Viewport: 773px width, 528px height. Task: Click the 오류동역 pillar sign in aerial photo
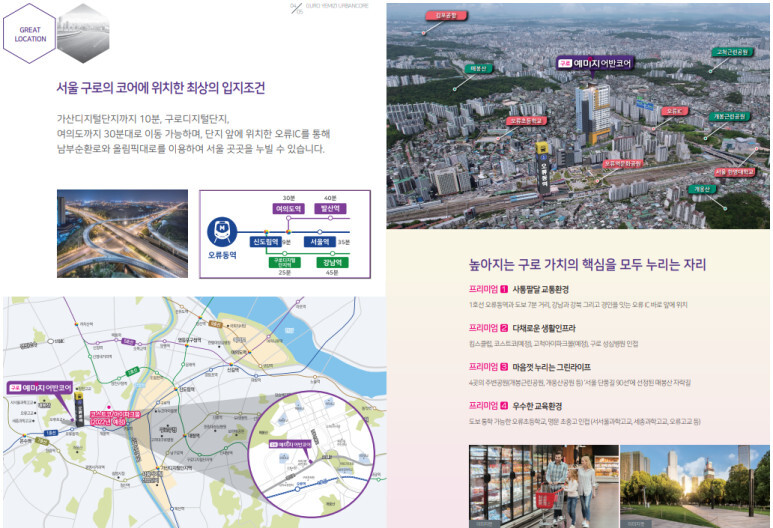coord(543,168)
